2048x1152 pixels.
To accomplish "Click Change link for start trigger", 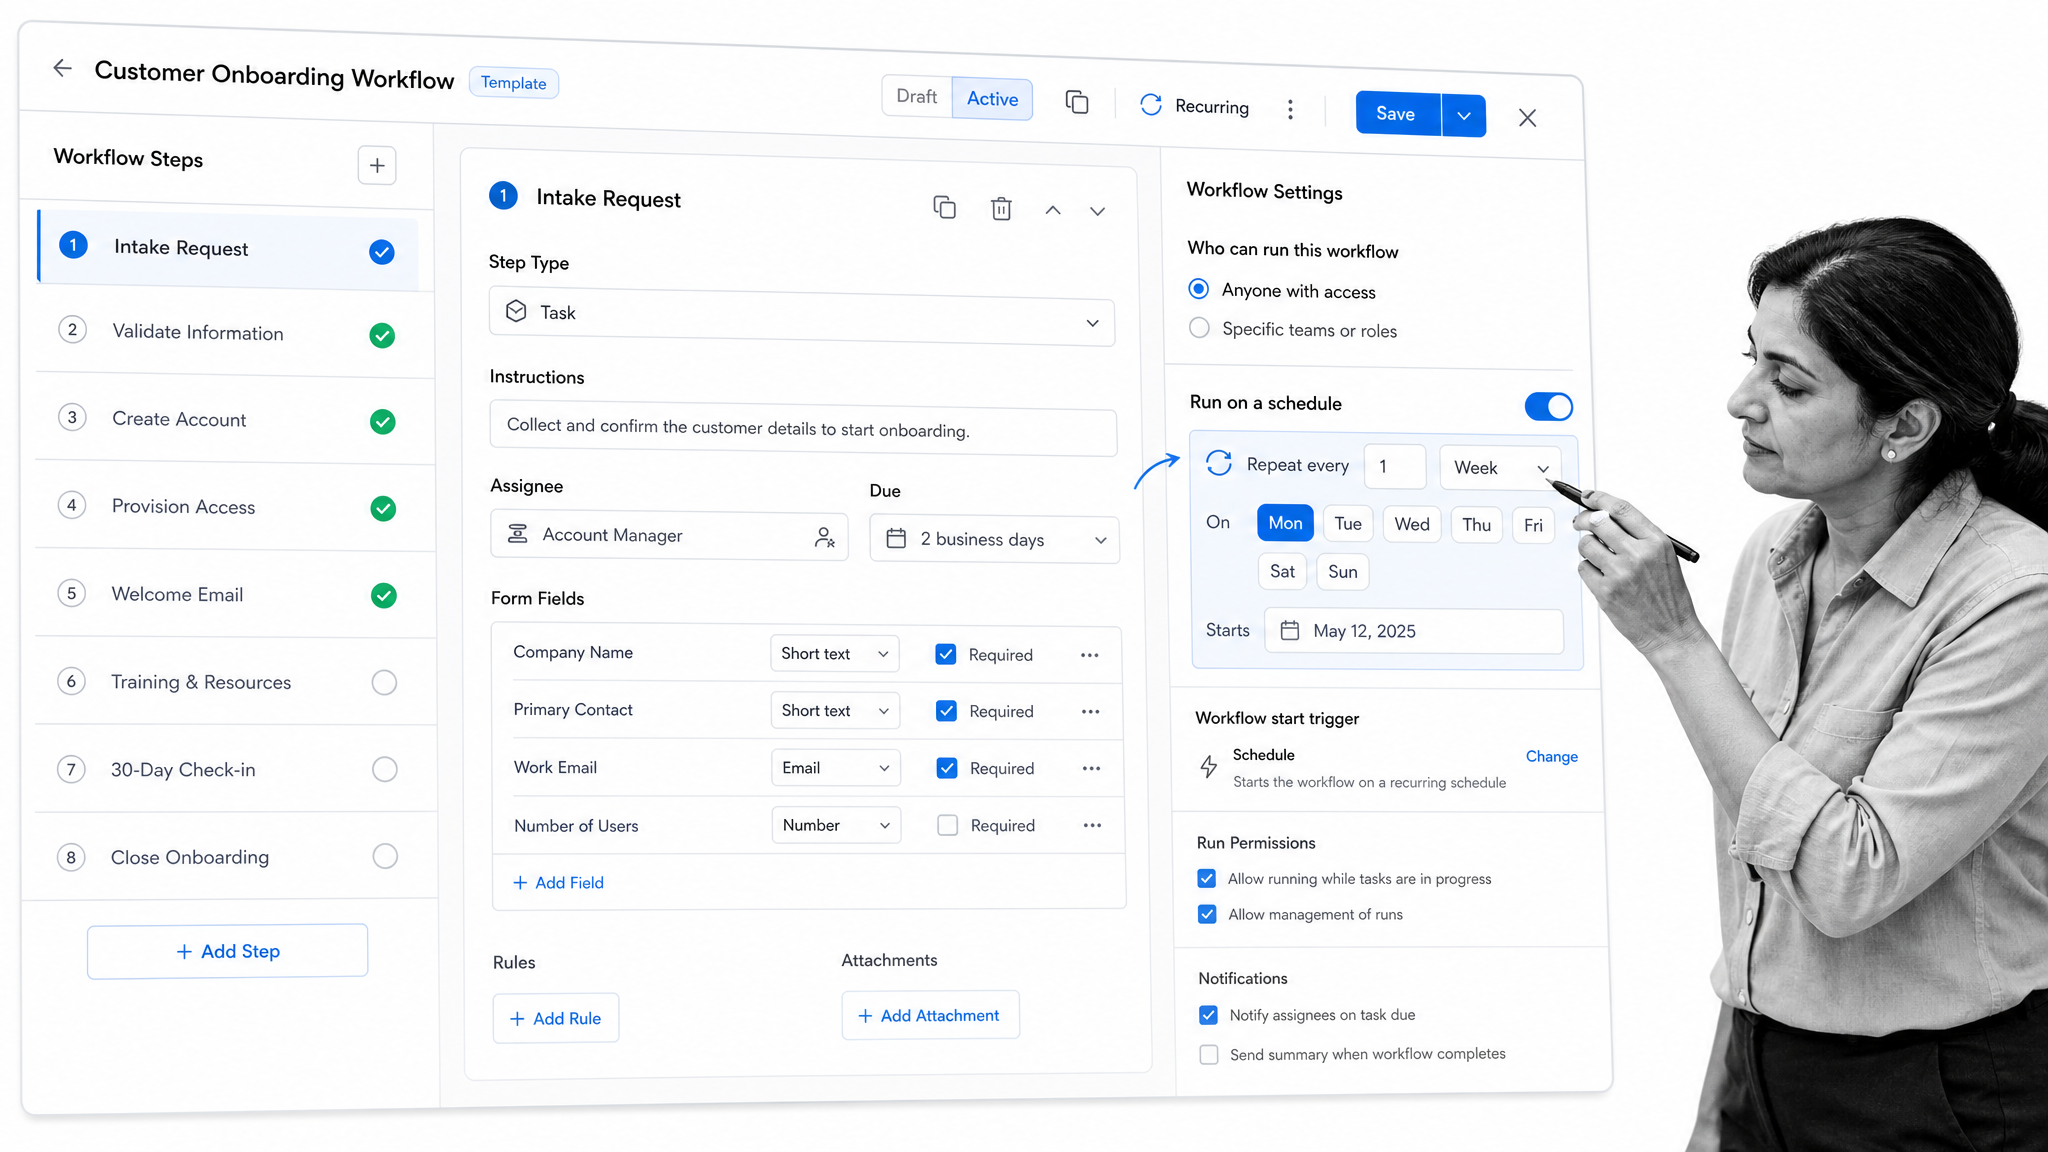I will click(1551, 757).
